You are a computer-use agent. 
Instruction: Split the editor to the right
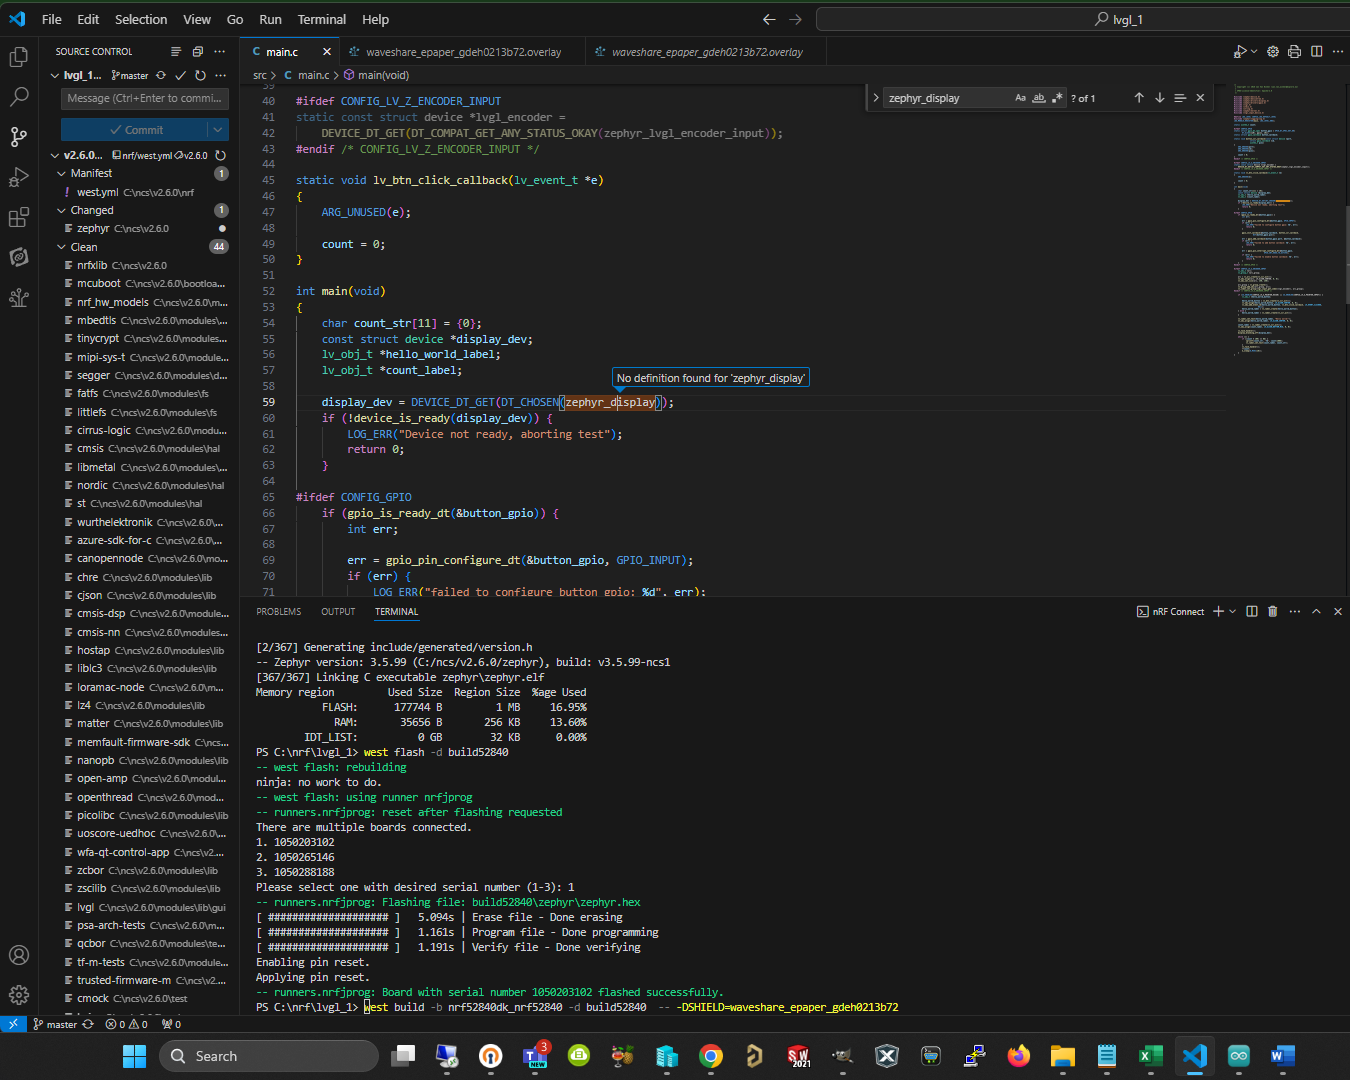[1316, 51]
